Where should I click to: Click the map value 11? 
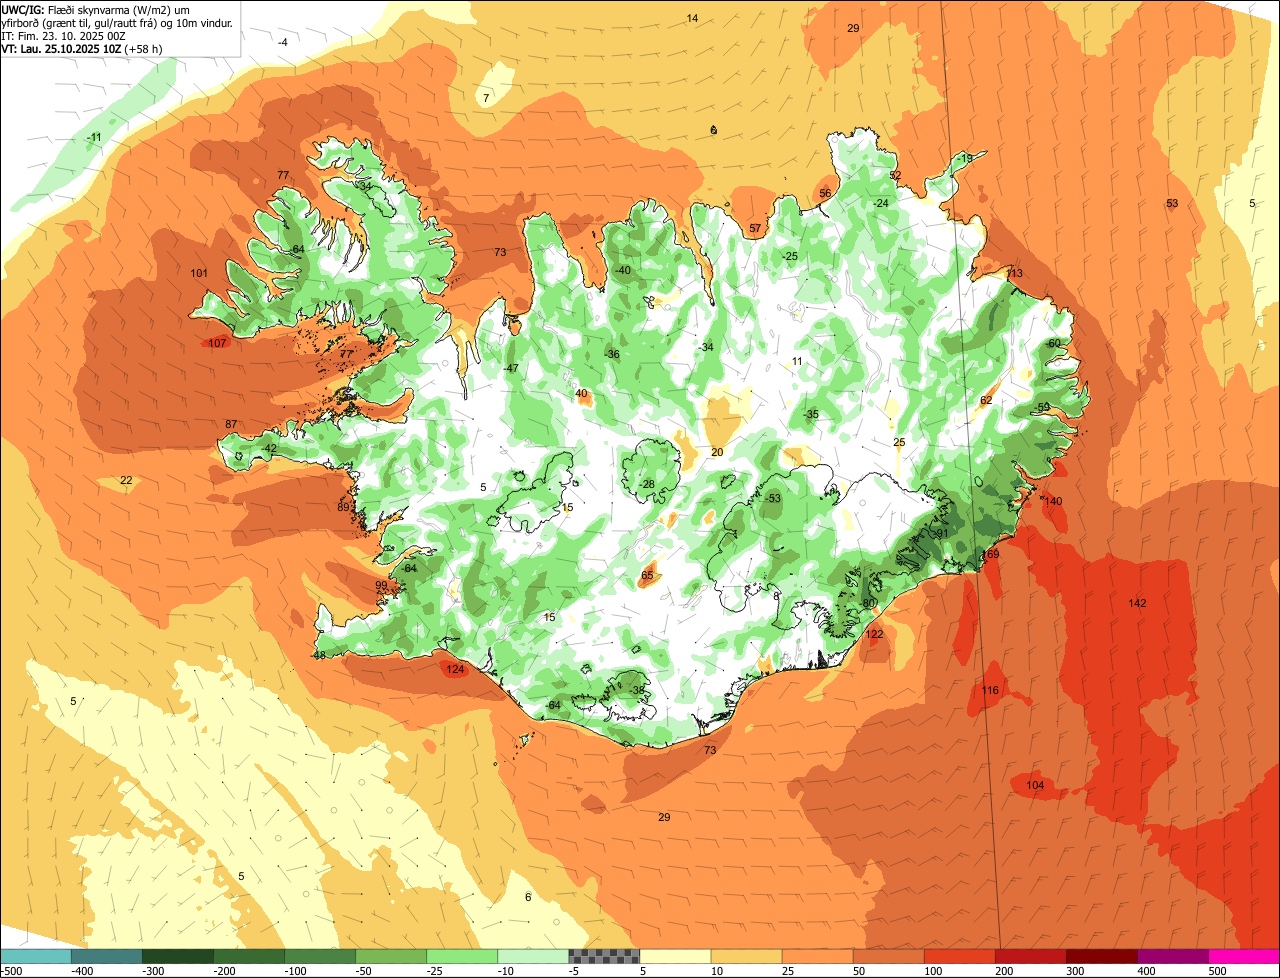[x=797, y=362]
